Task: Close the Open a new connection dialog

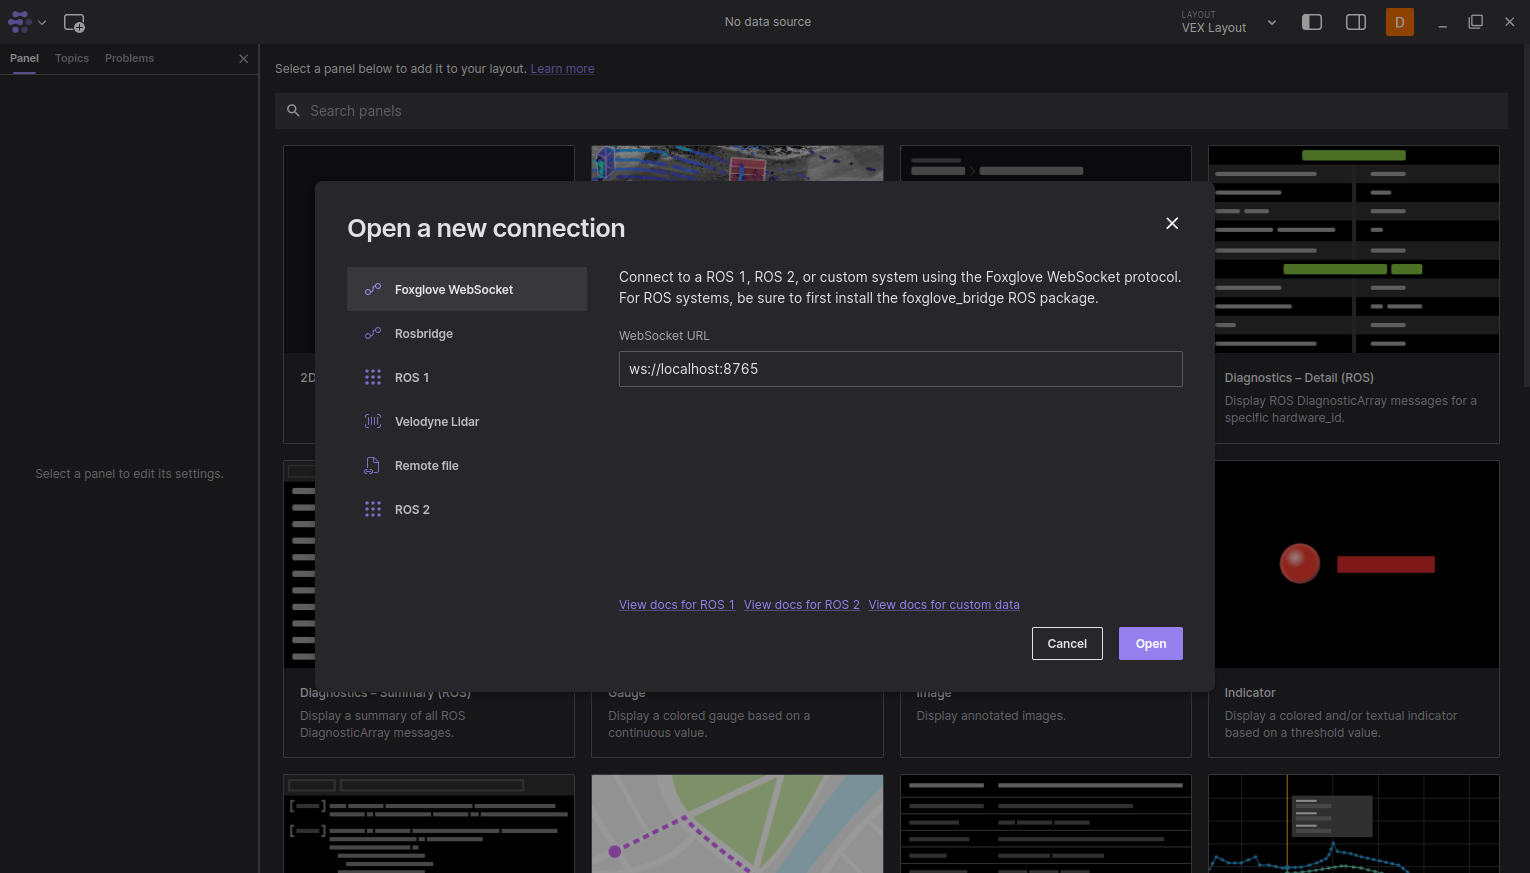Action: point(1172,223)
